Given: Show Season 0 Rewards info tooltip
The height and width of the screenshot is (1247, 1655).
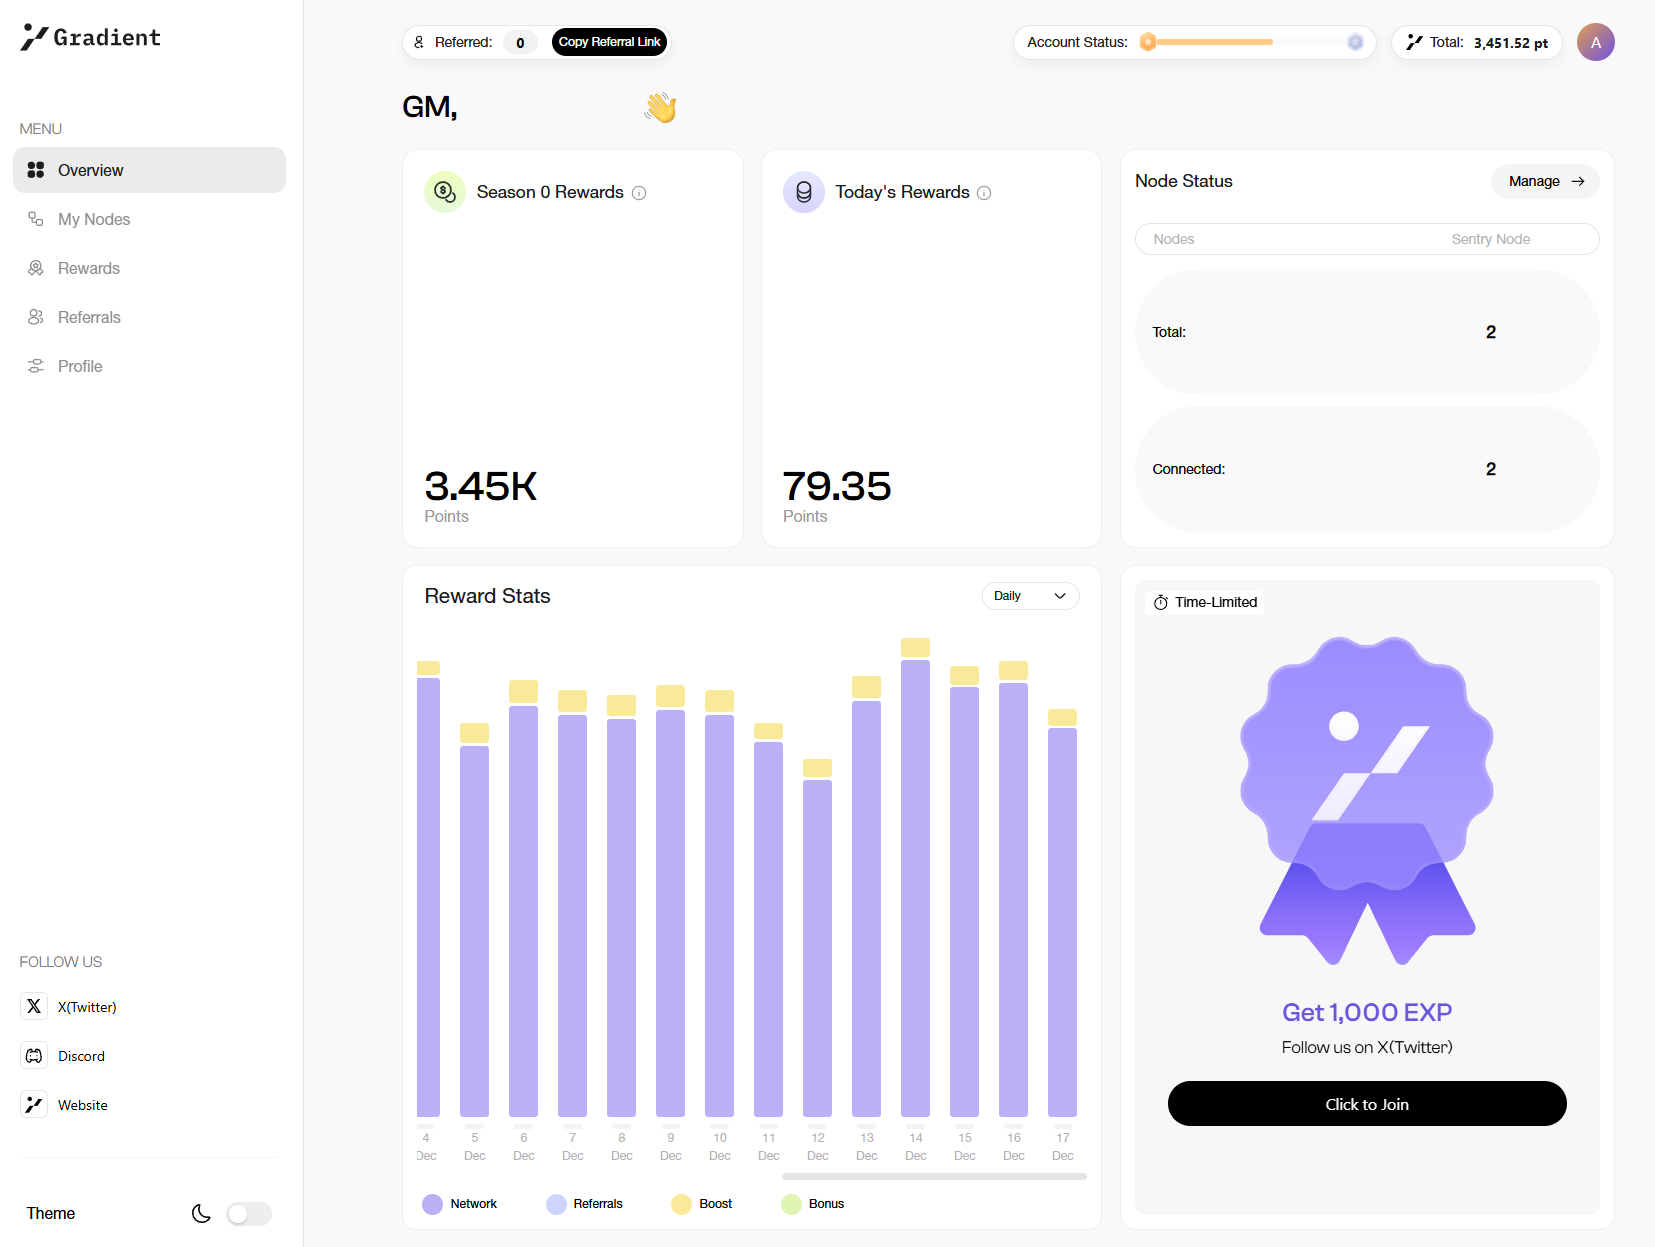Looking at the screenshot, I should click(x=639, y=193).
